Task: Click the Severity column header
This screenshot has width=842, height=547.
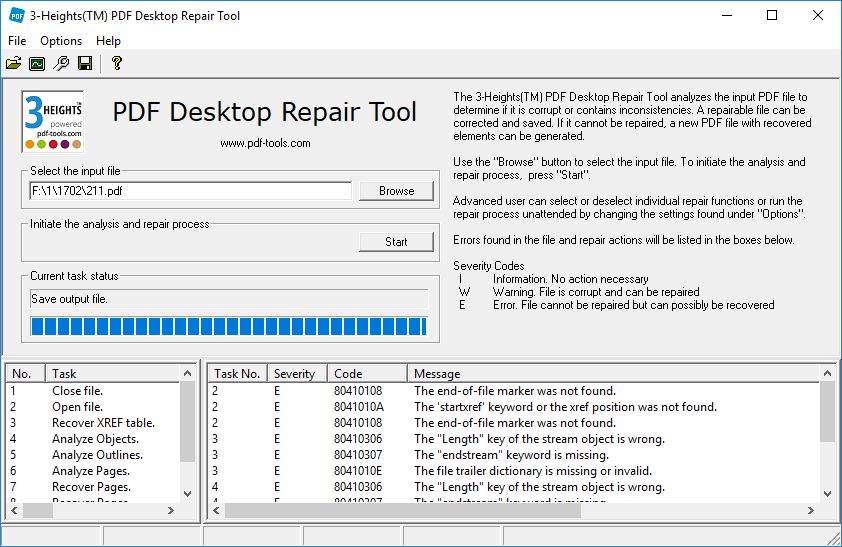Action: coord(297,374)
